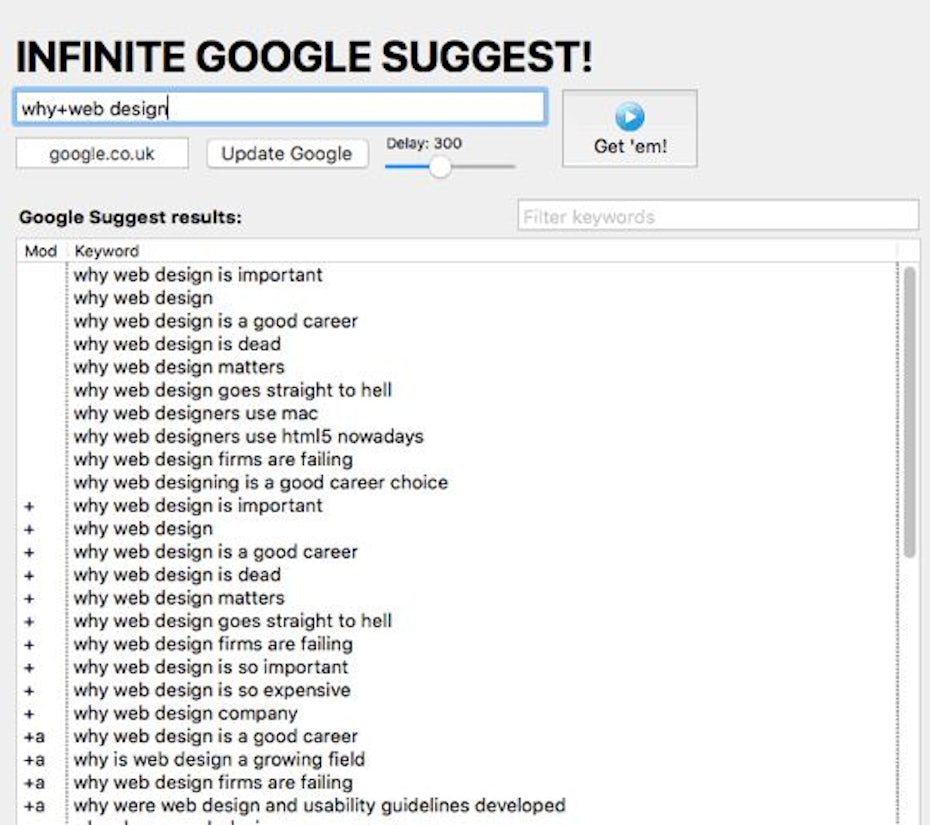Select 'why web design is so expensive' row
The height and width of the screenshot is (825, 930).
[x=212, y=690]
